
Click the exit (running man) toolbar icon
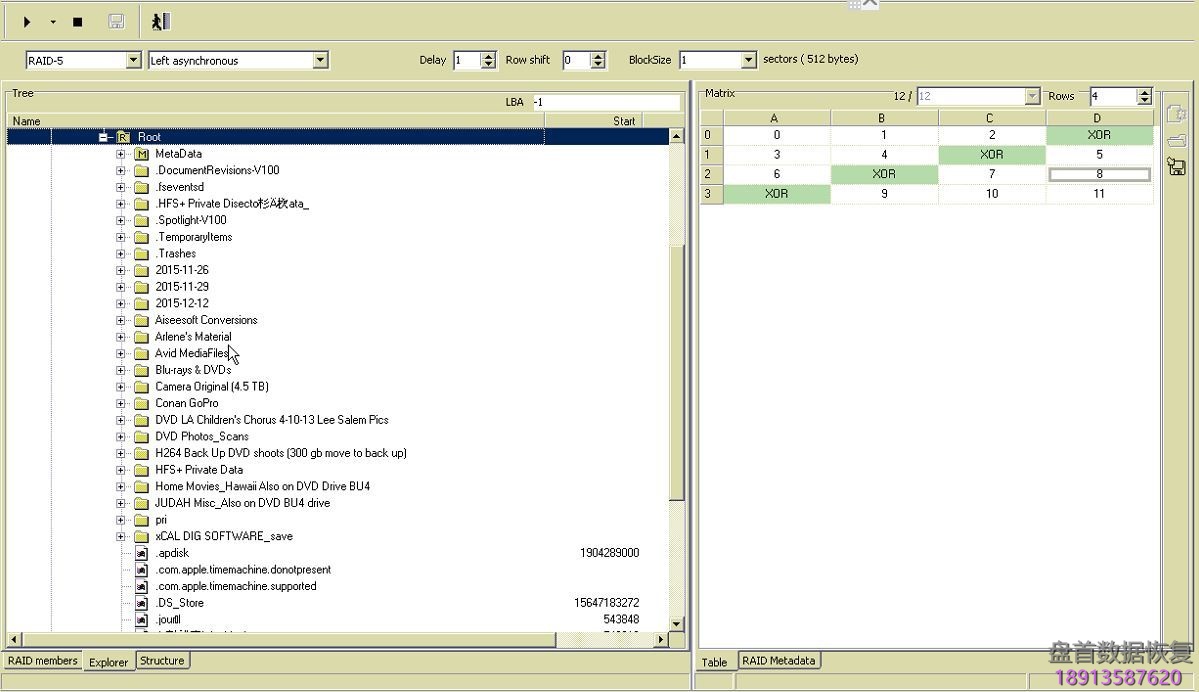(x=158, y=21)
